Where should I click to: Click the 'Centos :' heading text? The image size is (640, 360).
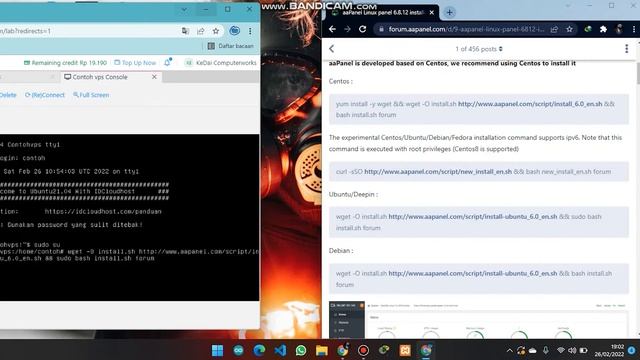click(341, 82)
